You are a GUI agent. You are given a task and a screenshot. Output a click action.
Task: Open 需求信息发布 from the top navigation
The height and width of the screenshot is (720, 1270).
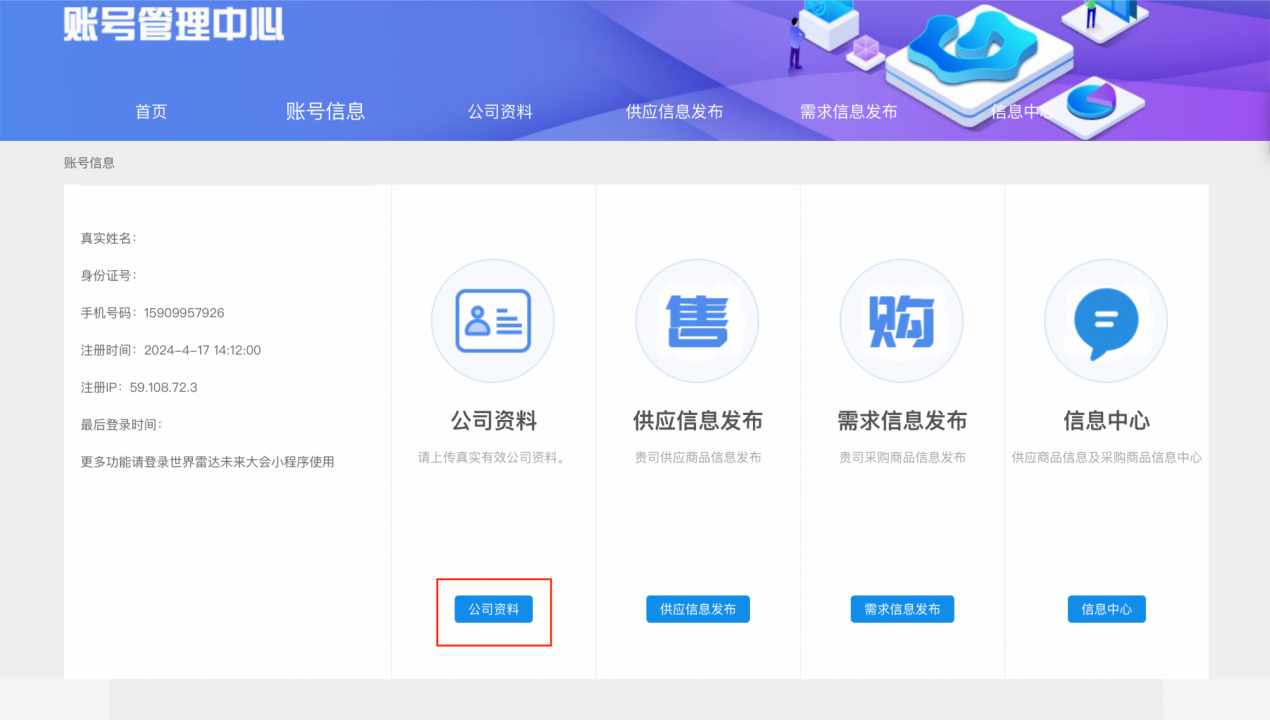tap(848, 112)
